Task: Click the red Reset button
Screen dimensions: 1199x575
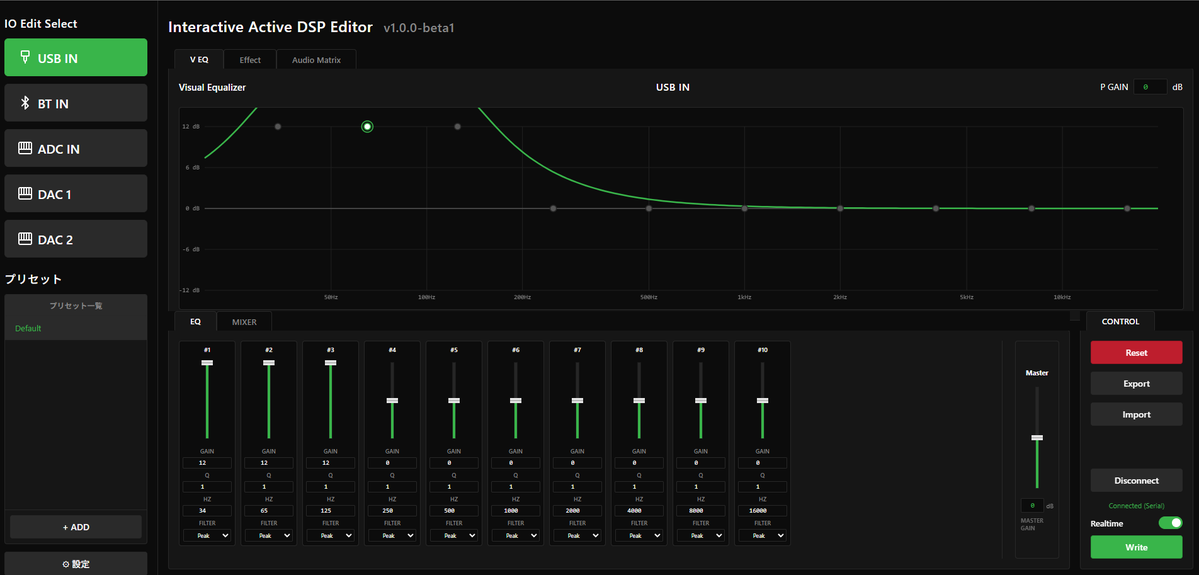Action: point(1136,352)
